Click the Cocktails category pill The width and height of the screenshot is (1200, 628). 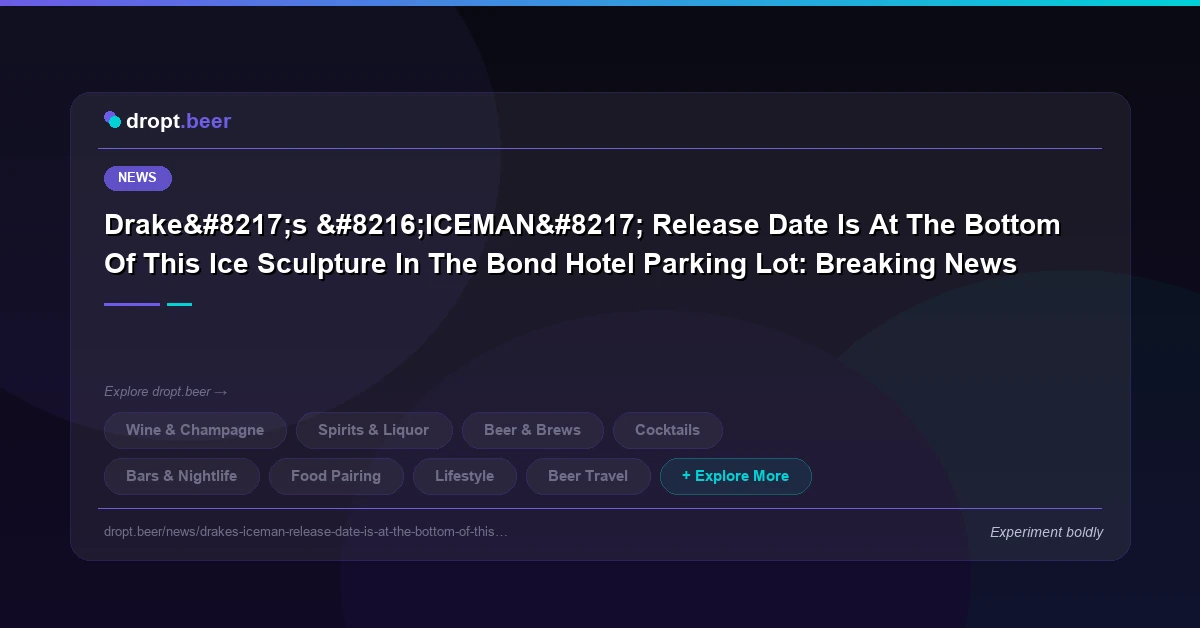(x=667, y=430)
